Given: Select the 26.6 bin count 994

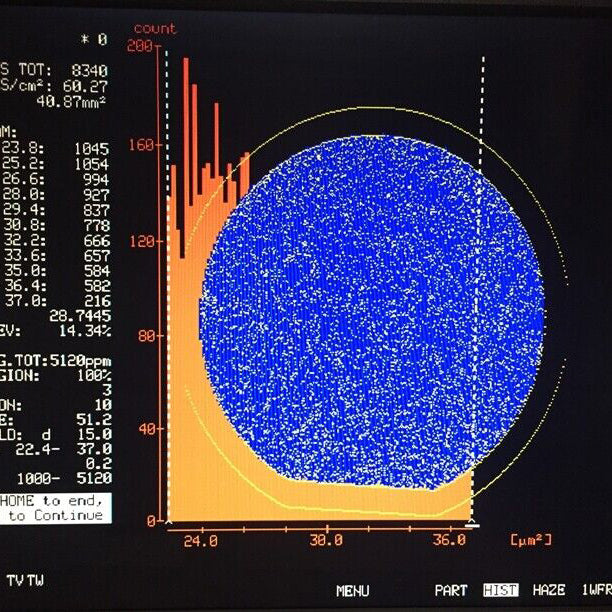Looking at the screenshot, I should tap(96, 180).
